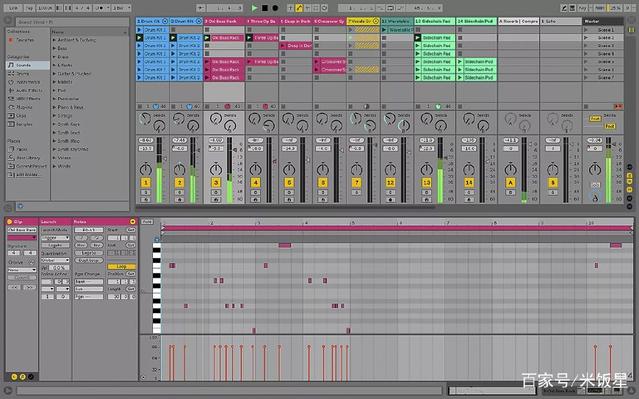Open clip color dropdown

pyautogui.click(x=22, y=238)
